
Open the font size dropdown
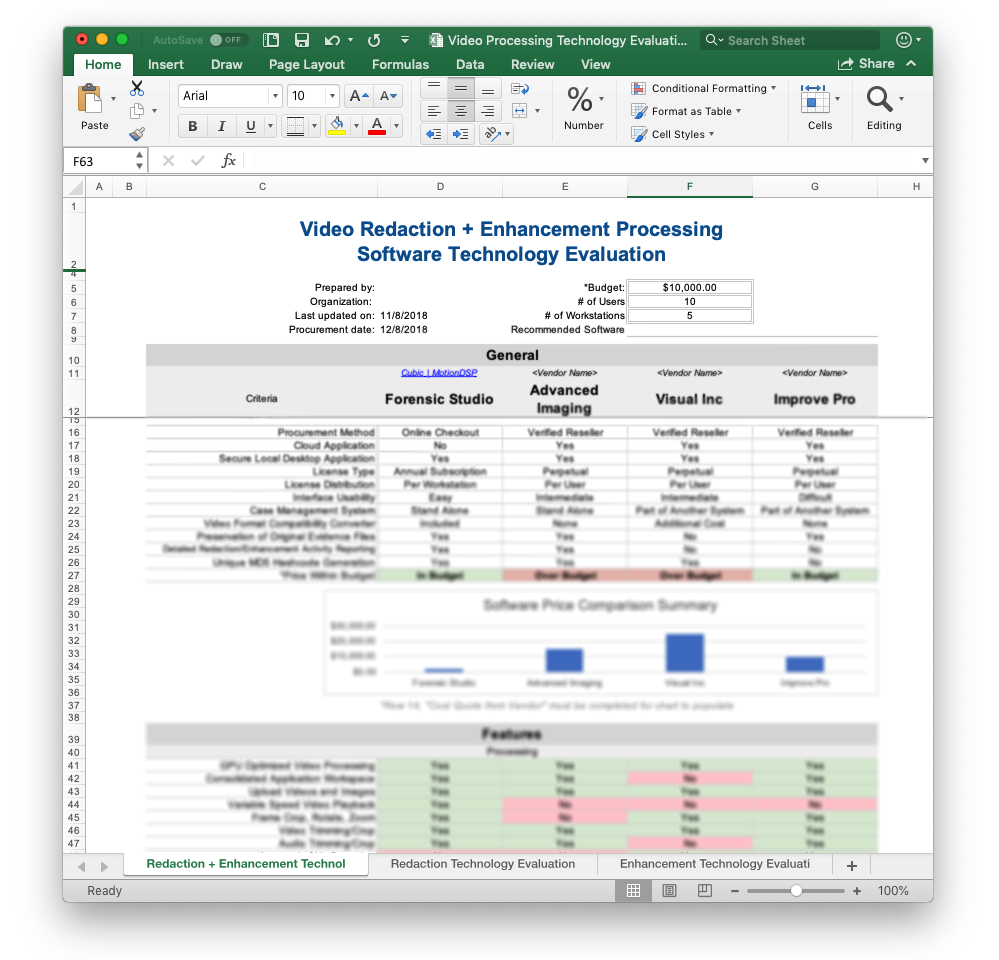(332, 96)
